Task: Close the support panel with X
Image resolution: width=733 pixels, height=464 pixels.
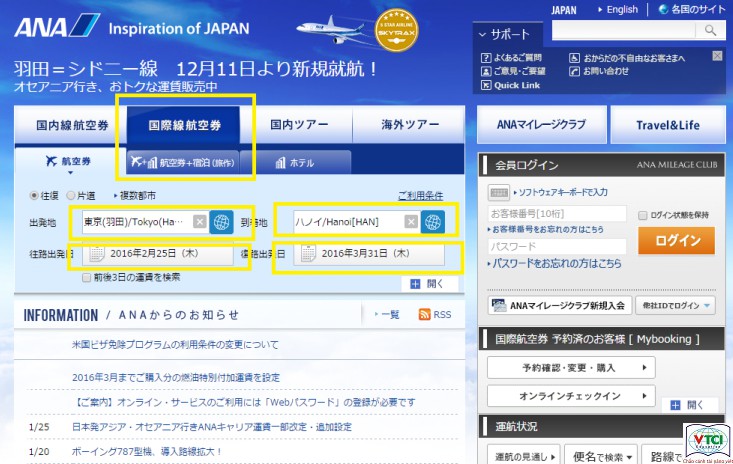Action: [x=717, y=56]
